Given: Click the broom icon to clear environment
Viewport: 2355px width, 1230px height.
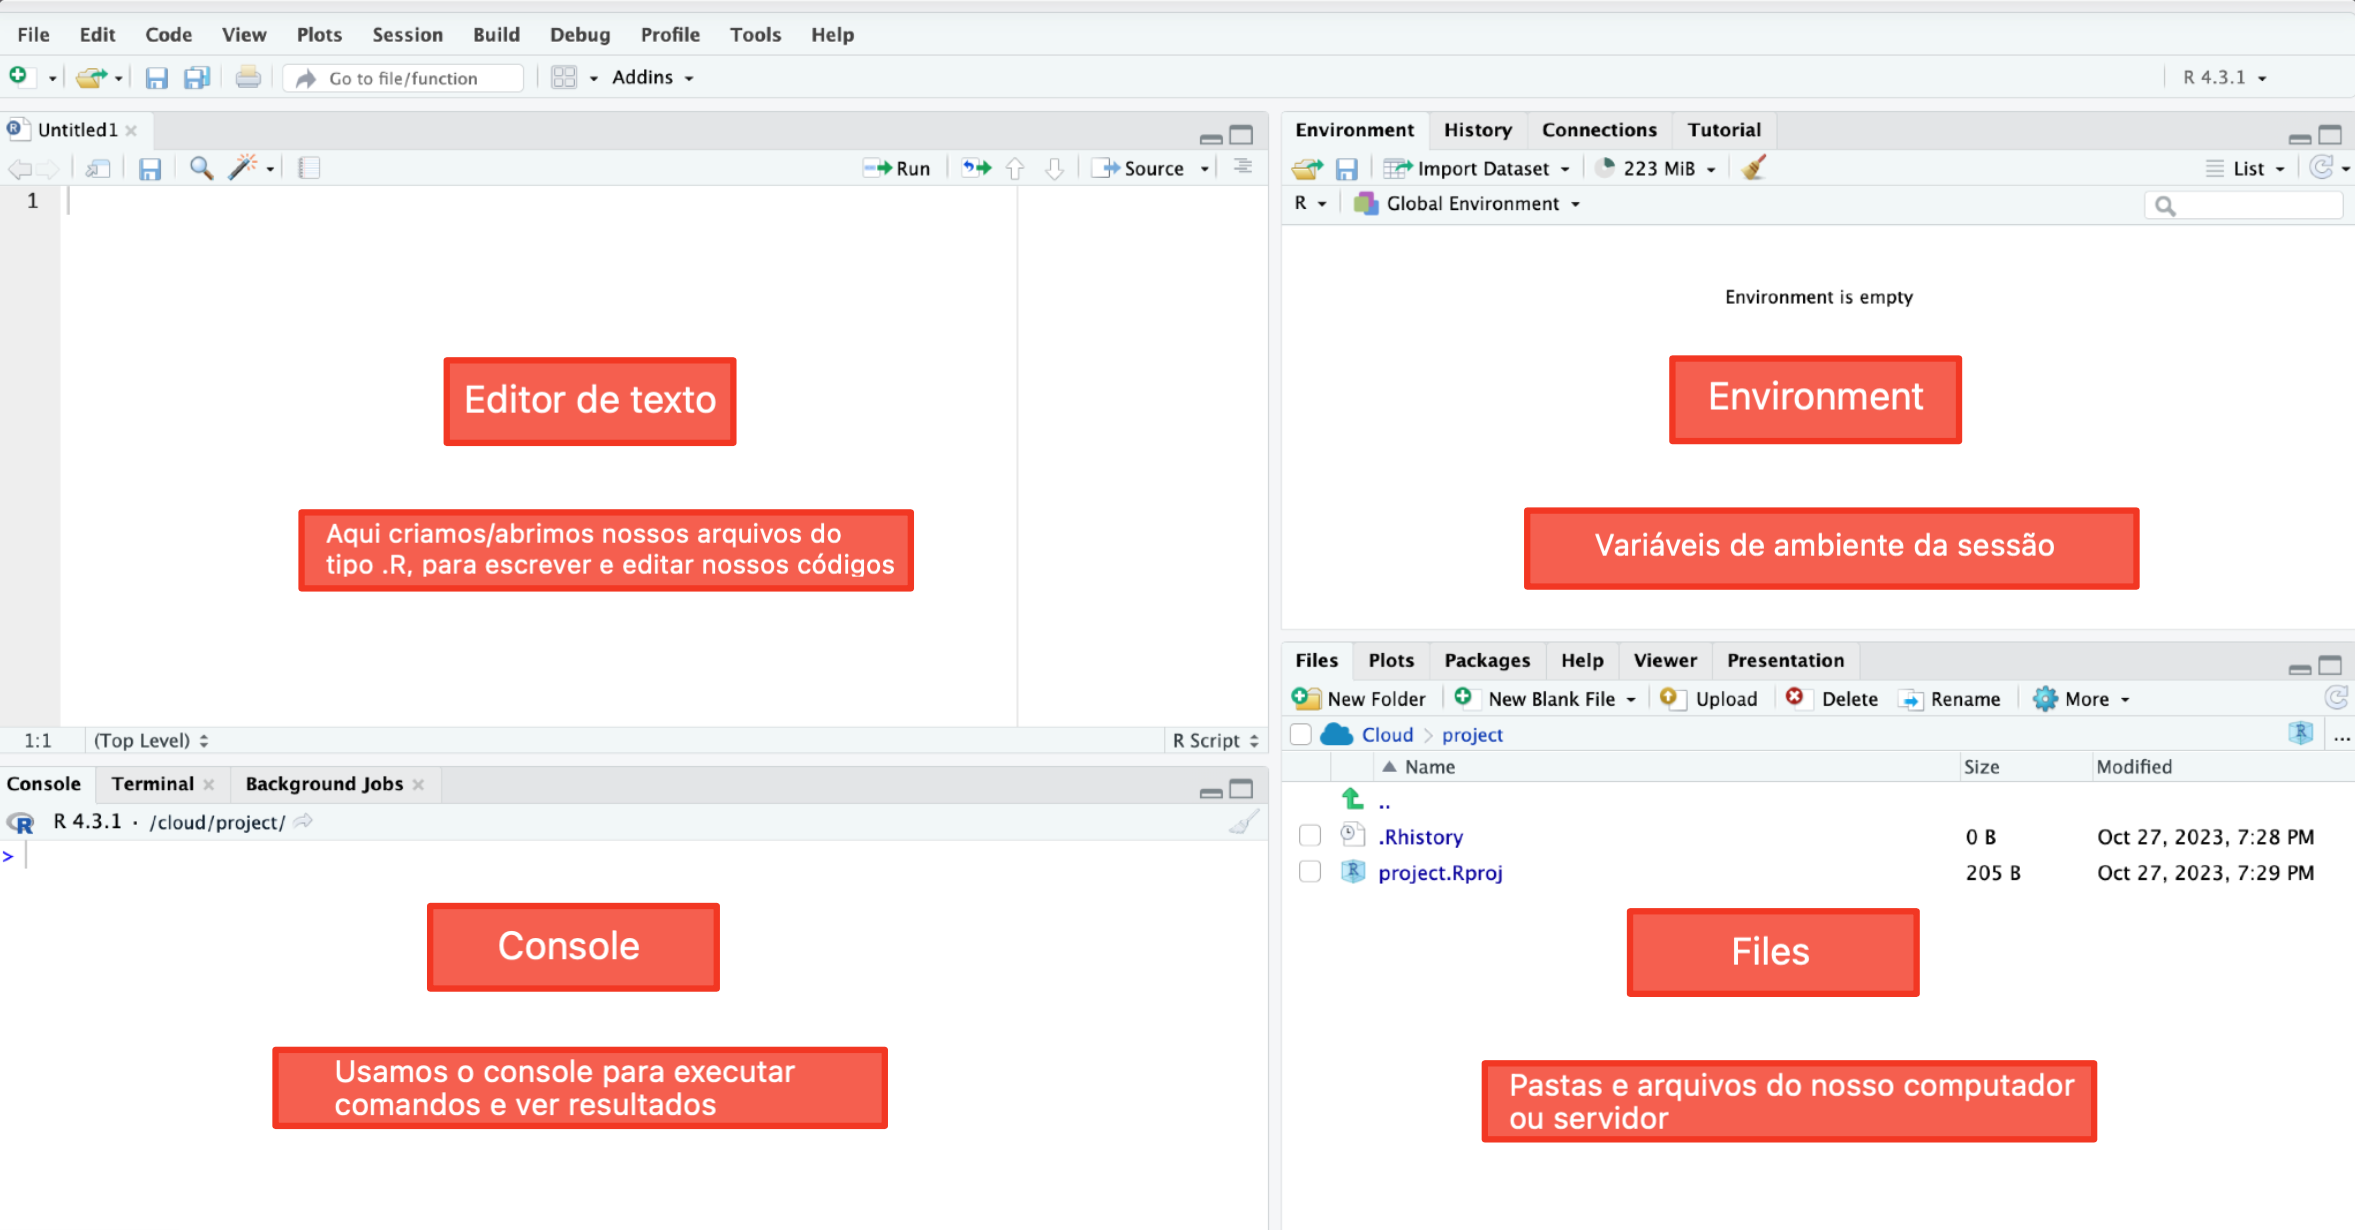Looking at the screenshot, I should pyautogui.click(x=1753, y=168).
